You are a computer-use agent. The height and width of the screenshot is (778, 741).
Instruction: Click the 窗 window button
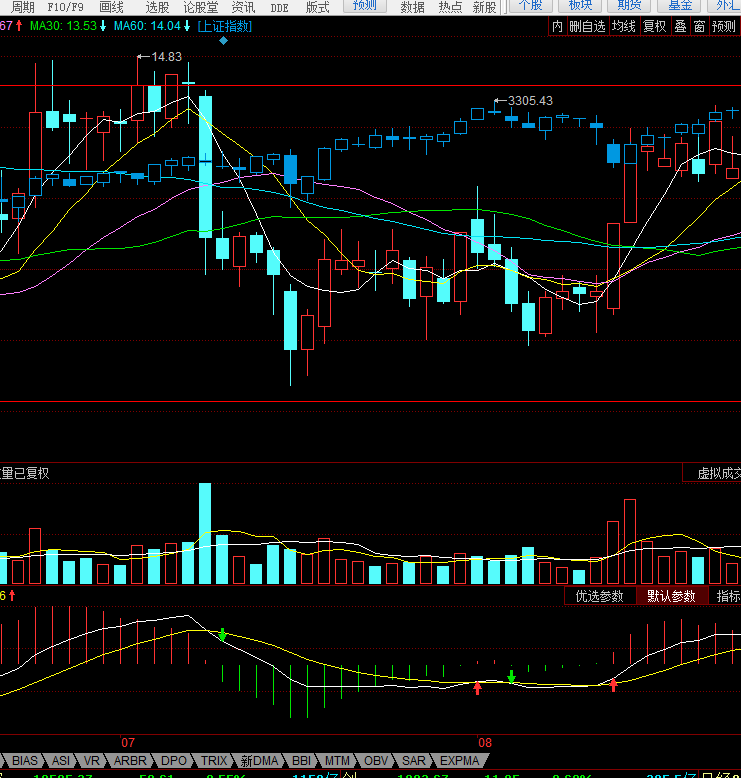699,26
